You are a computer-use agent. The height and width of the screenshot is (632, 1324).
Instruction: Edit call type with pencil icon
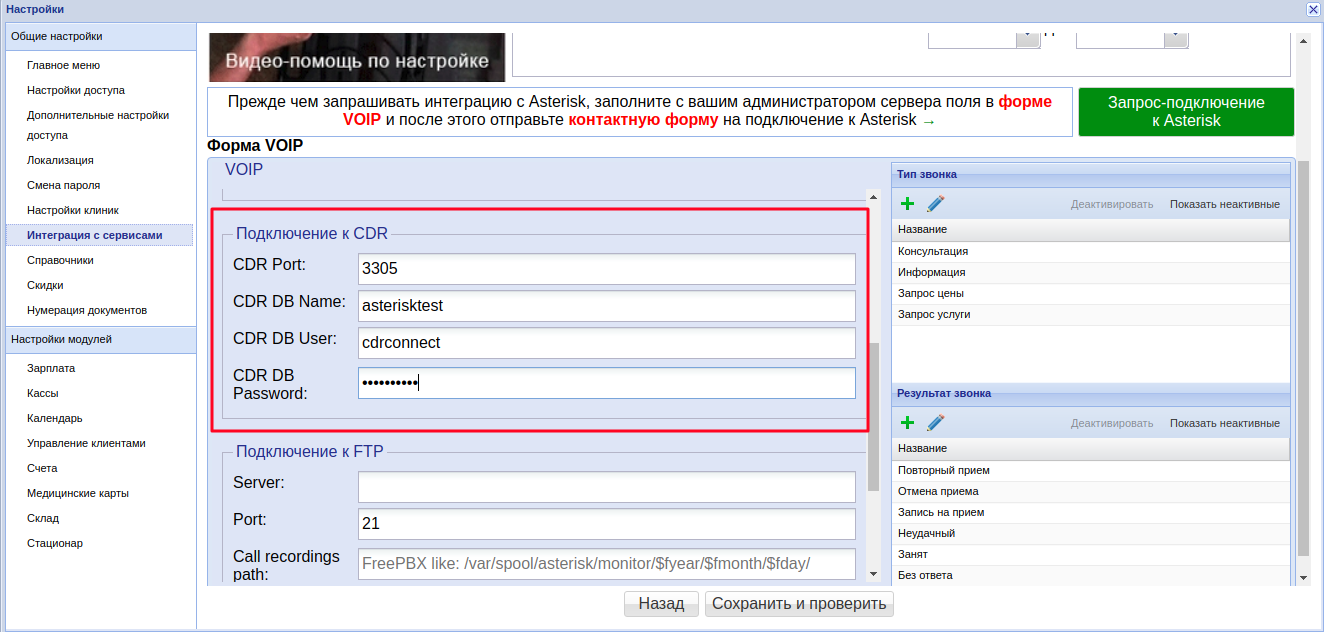[x=936, y=204]
